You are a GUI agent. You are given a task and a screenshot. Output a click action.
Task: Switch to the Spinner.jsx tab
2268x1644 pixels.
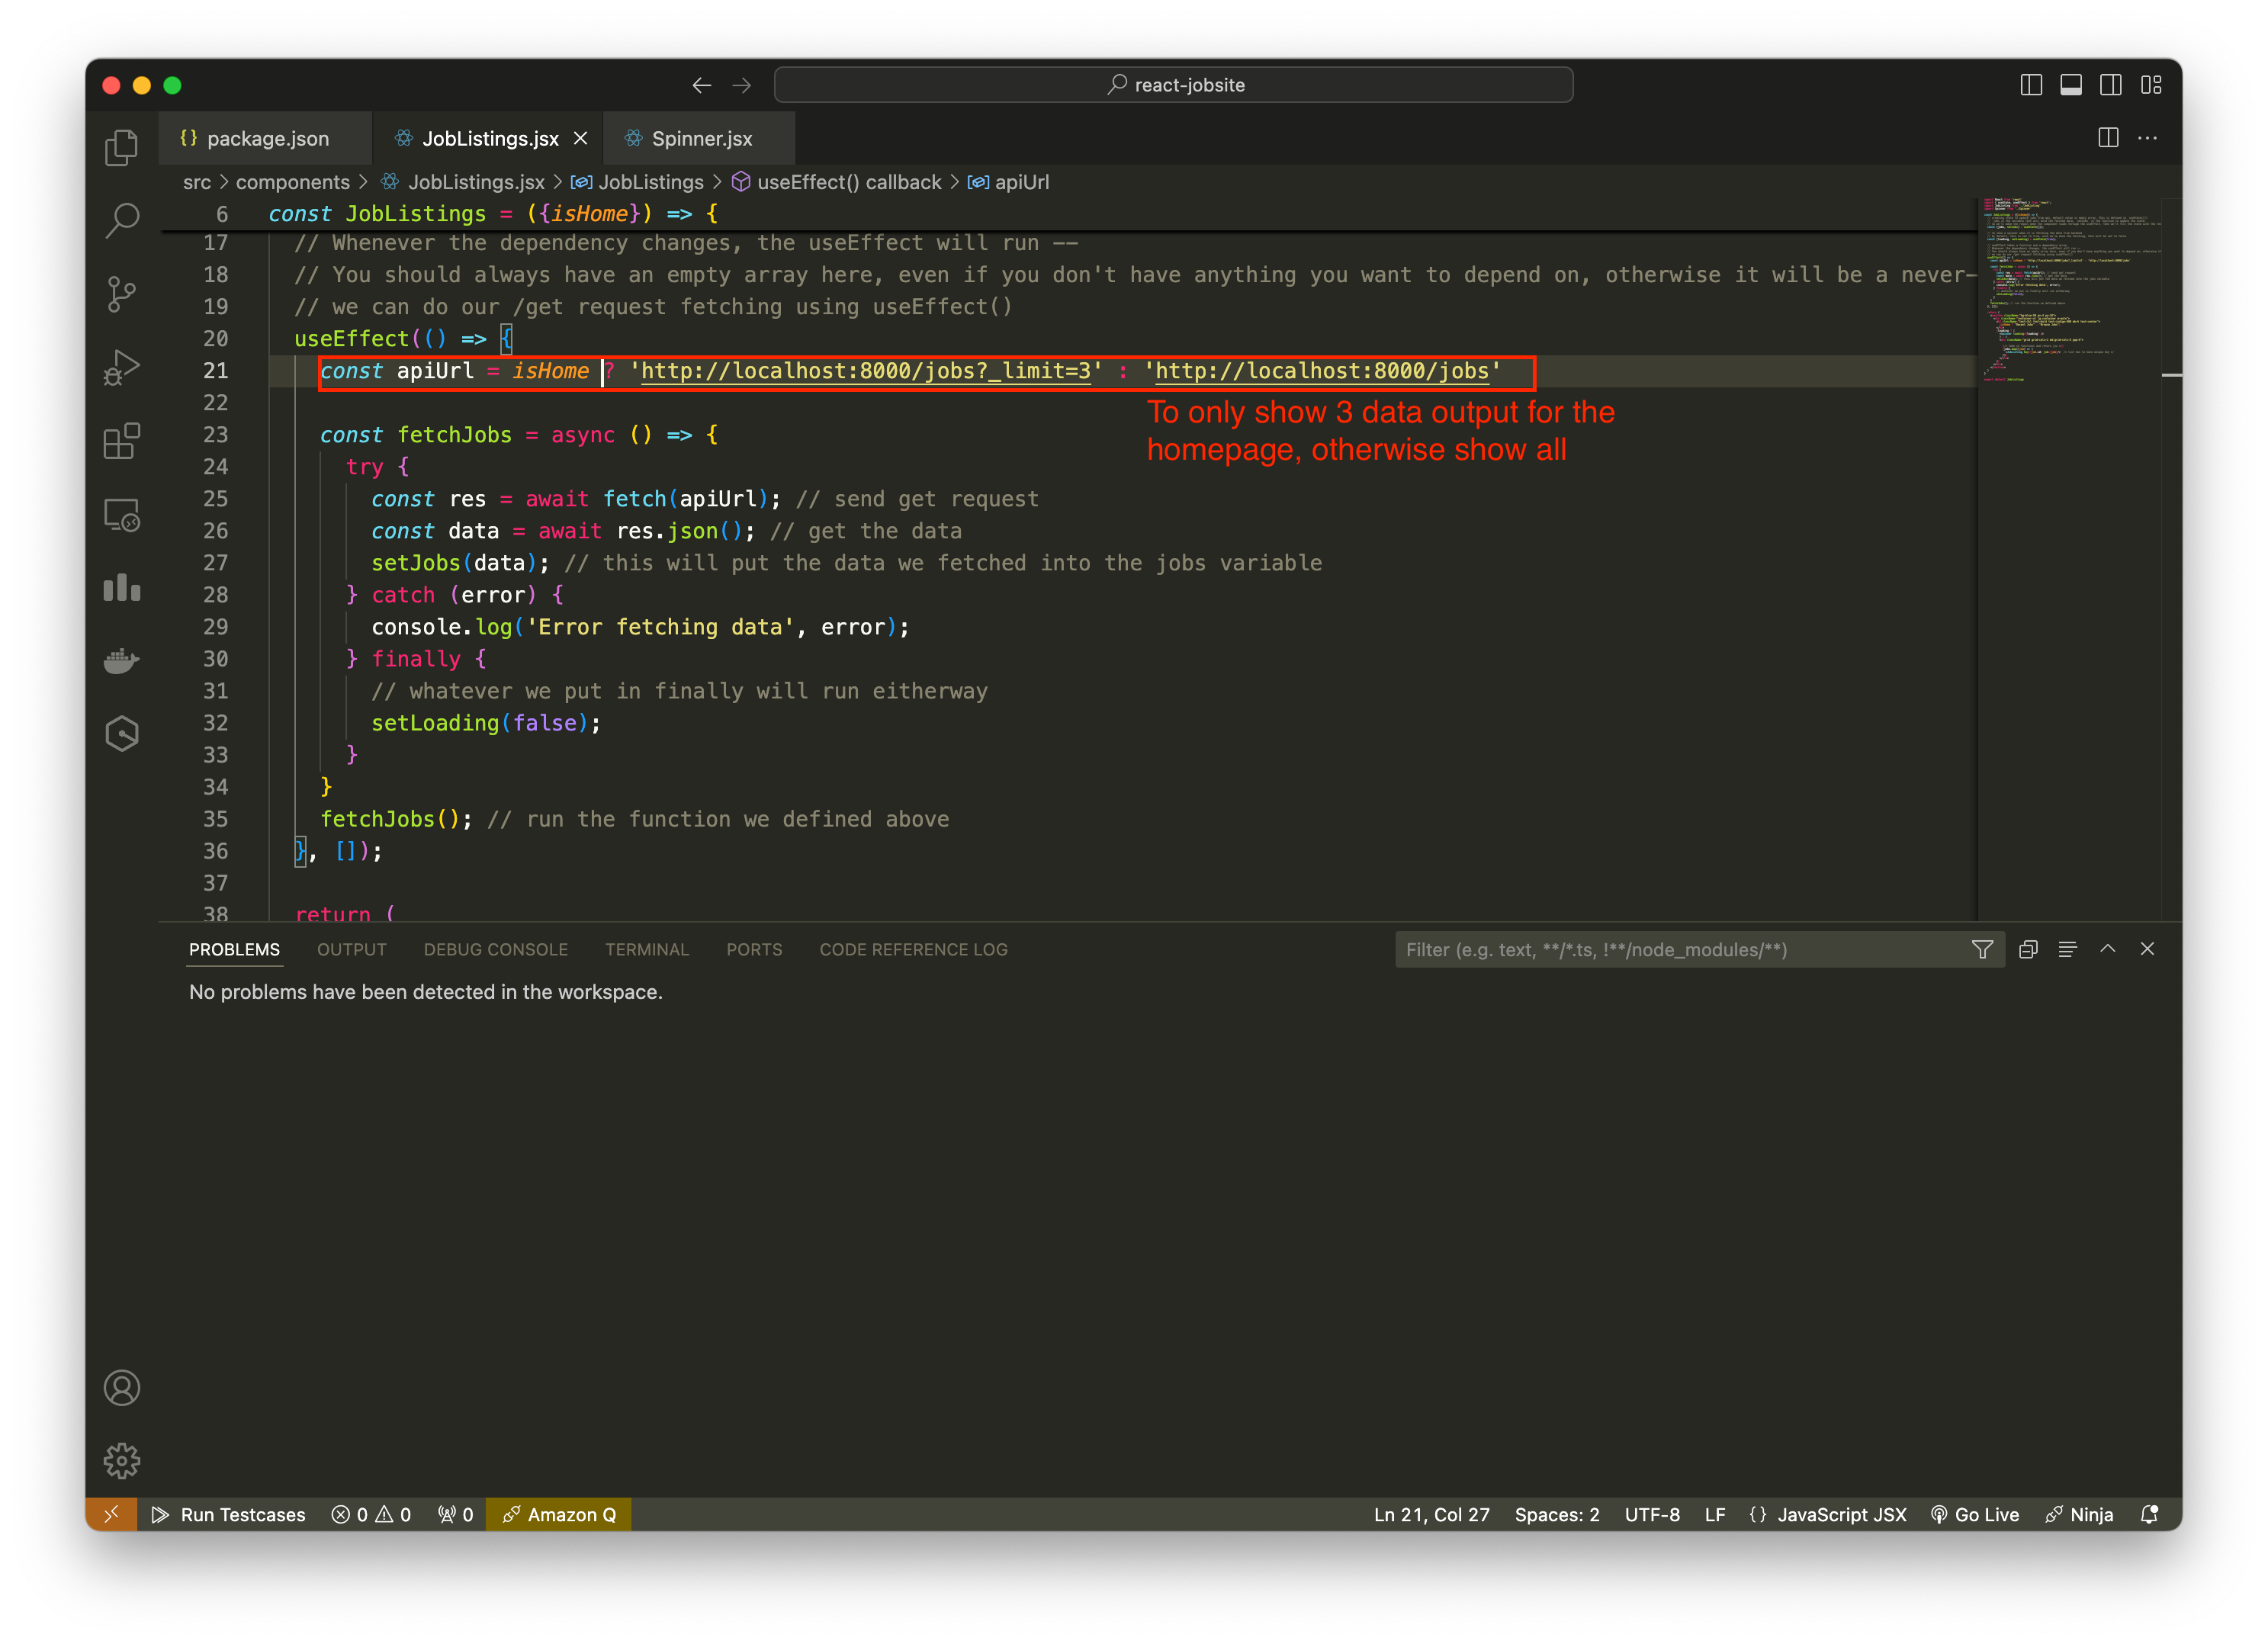(x=700, y=138)
